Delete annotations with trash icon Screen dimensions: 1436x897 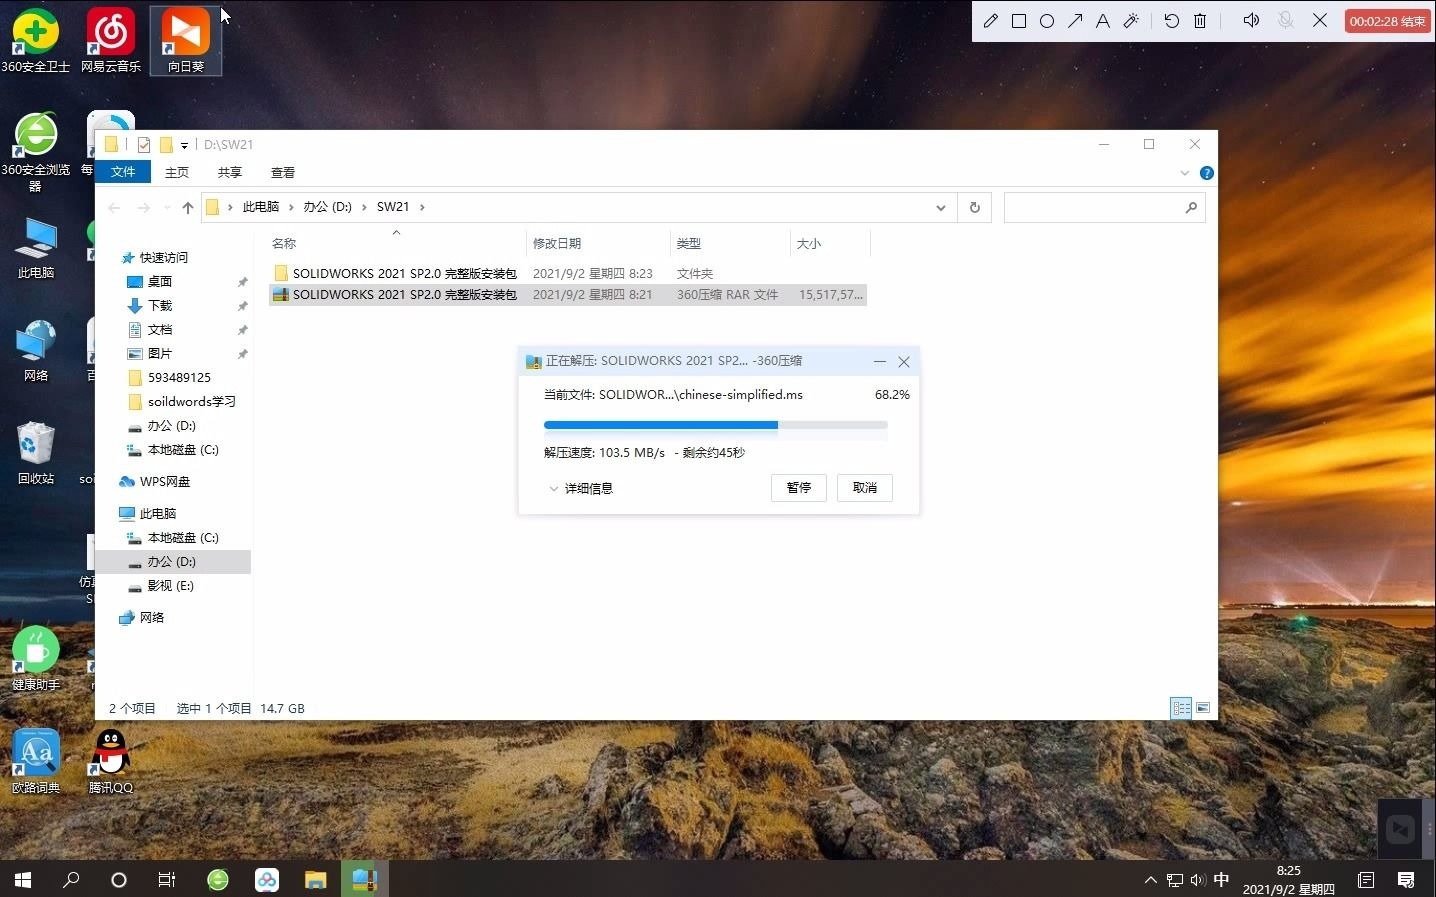tap(1200, 21)
